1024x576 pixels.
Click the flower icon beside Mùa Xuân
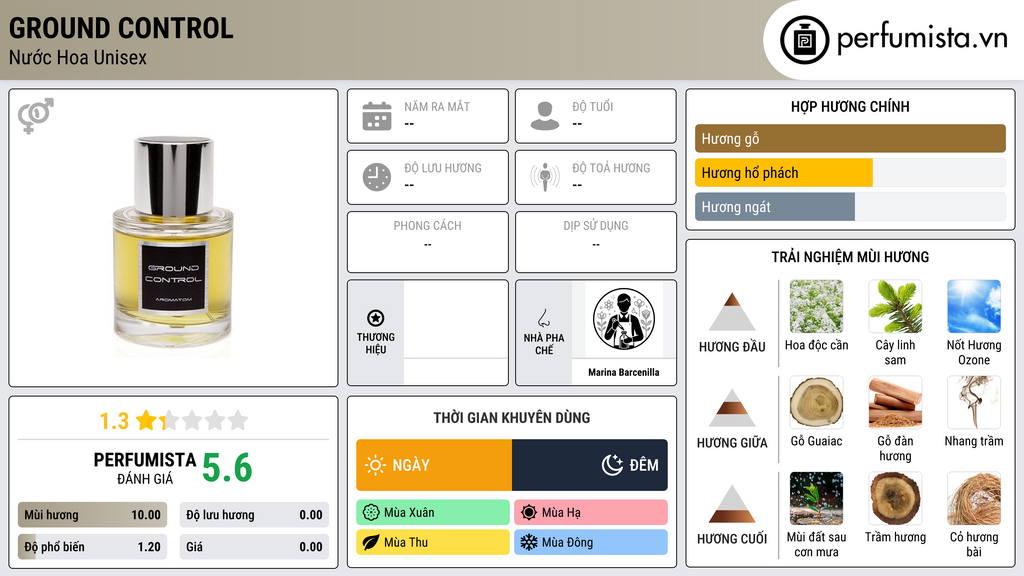[371, 513]
